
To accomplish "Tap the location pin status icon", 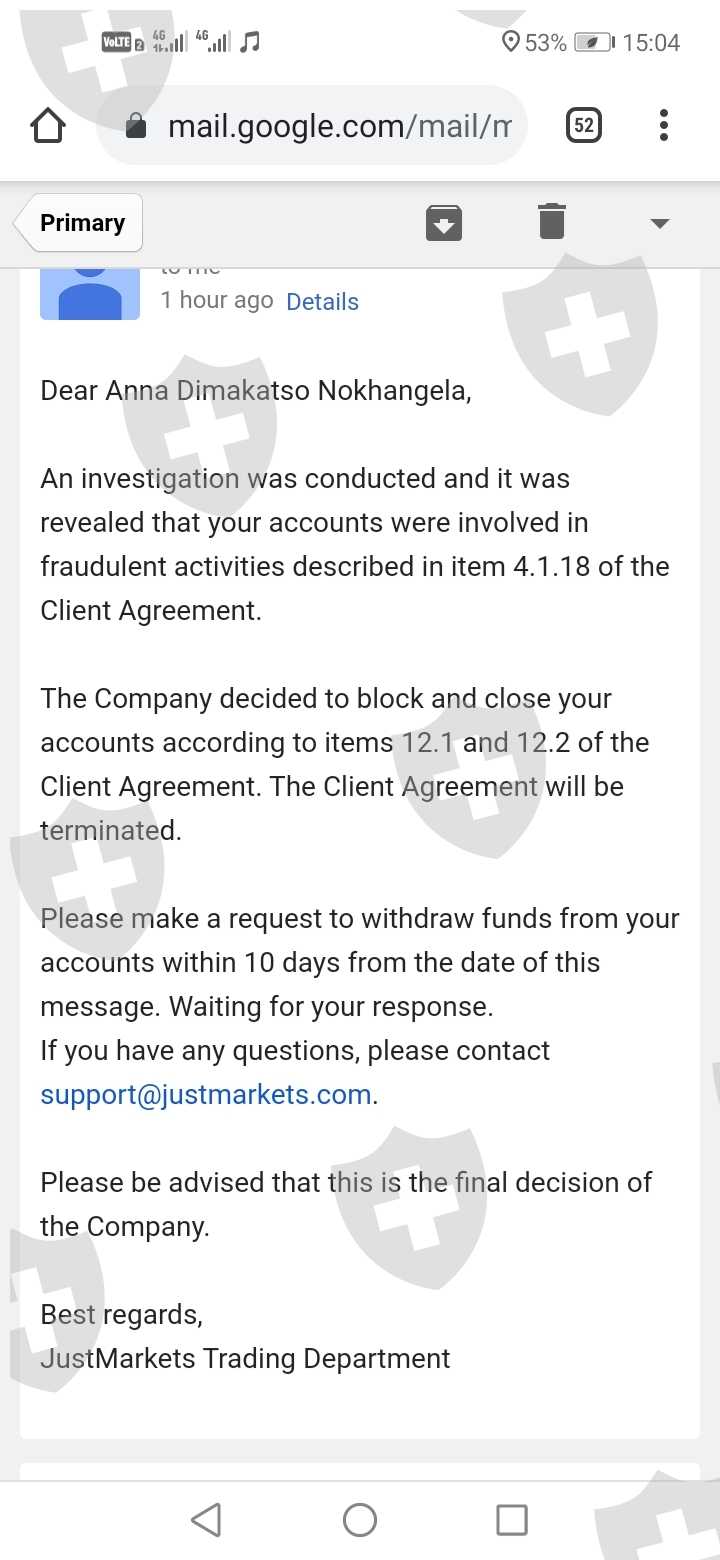I will tap(510, 43).
